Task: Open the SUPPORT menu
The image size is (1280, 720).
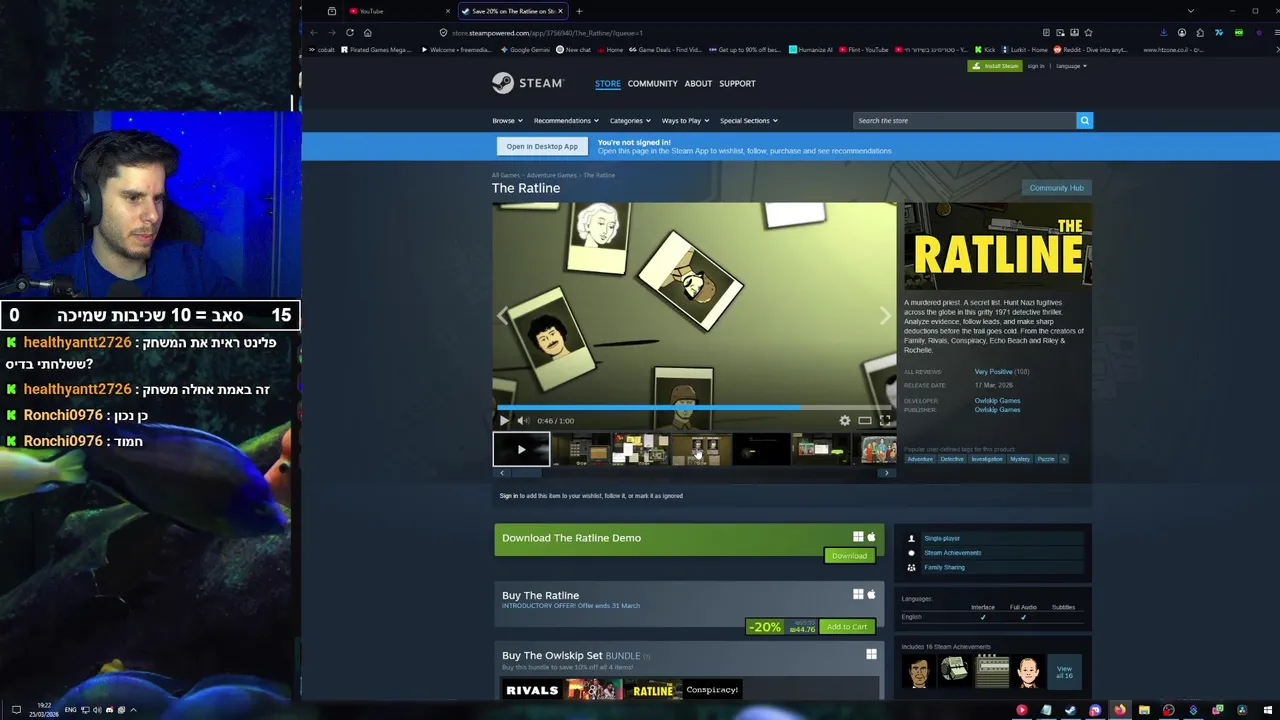Action: click(x=737, y=84)
